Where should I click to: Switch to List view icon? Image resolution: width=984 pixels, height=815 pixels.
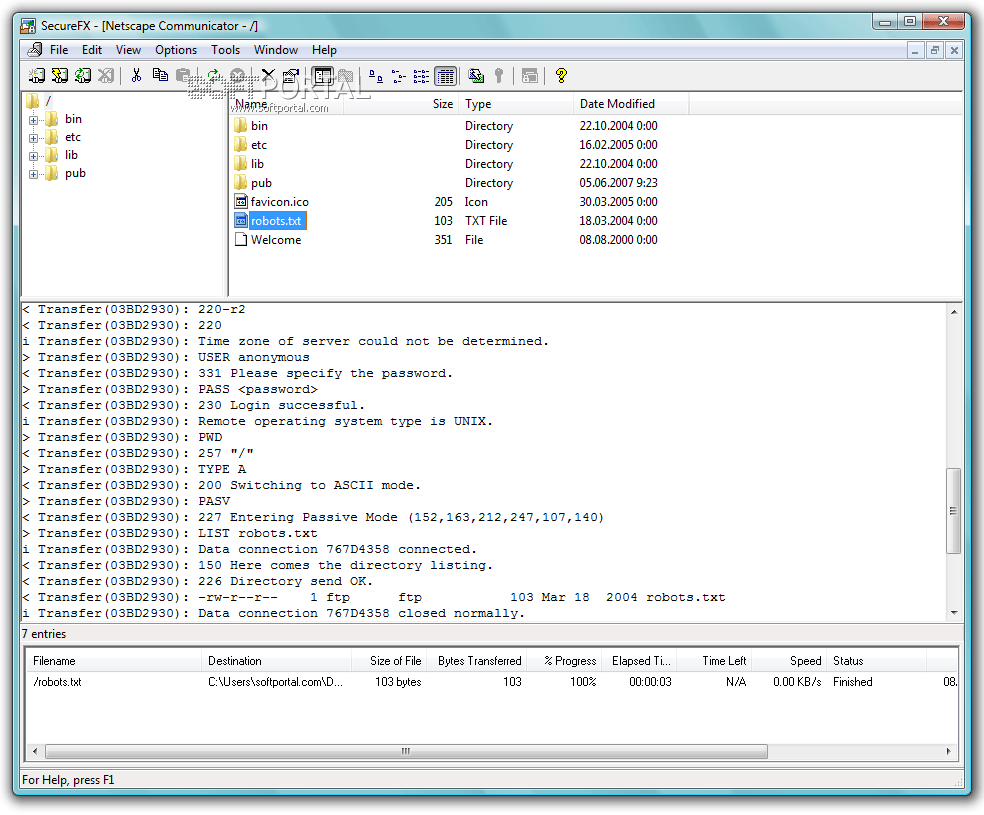click(x=422, y=76)
